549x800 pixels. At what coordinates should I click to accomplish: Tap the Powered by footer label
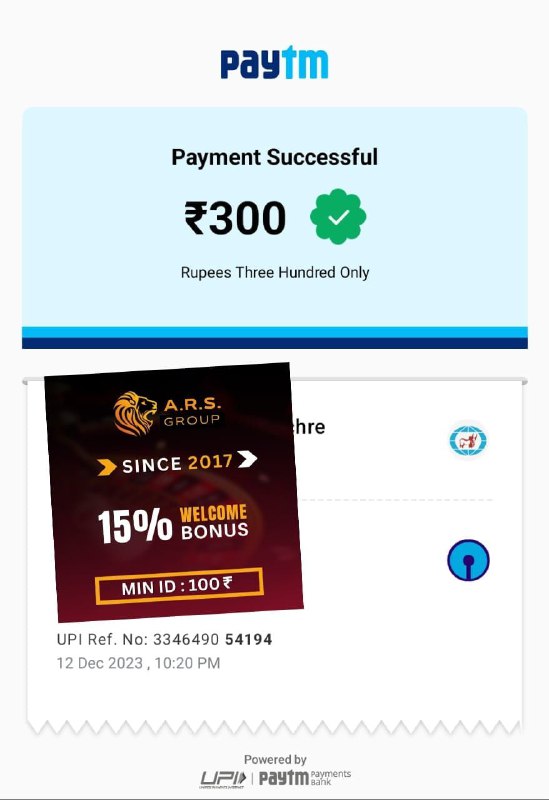(x=275, y=760)
